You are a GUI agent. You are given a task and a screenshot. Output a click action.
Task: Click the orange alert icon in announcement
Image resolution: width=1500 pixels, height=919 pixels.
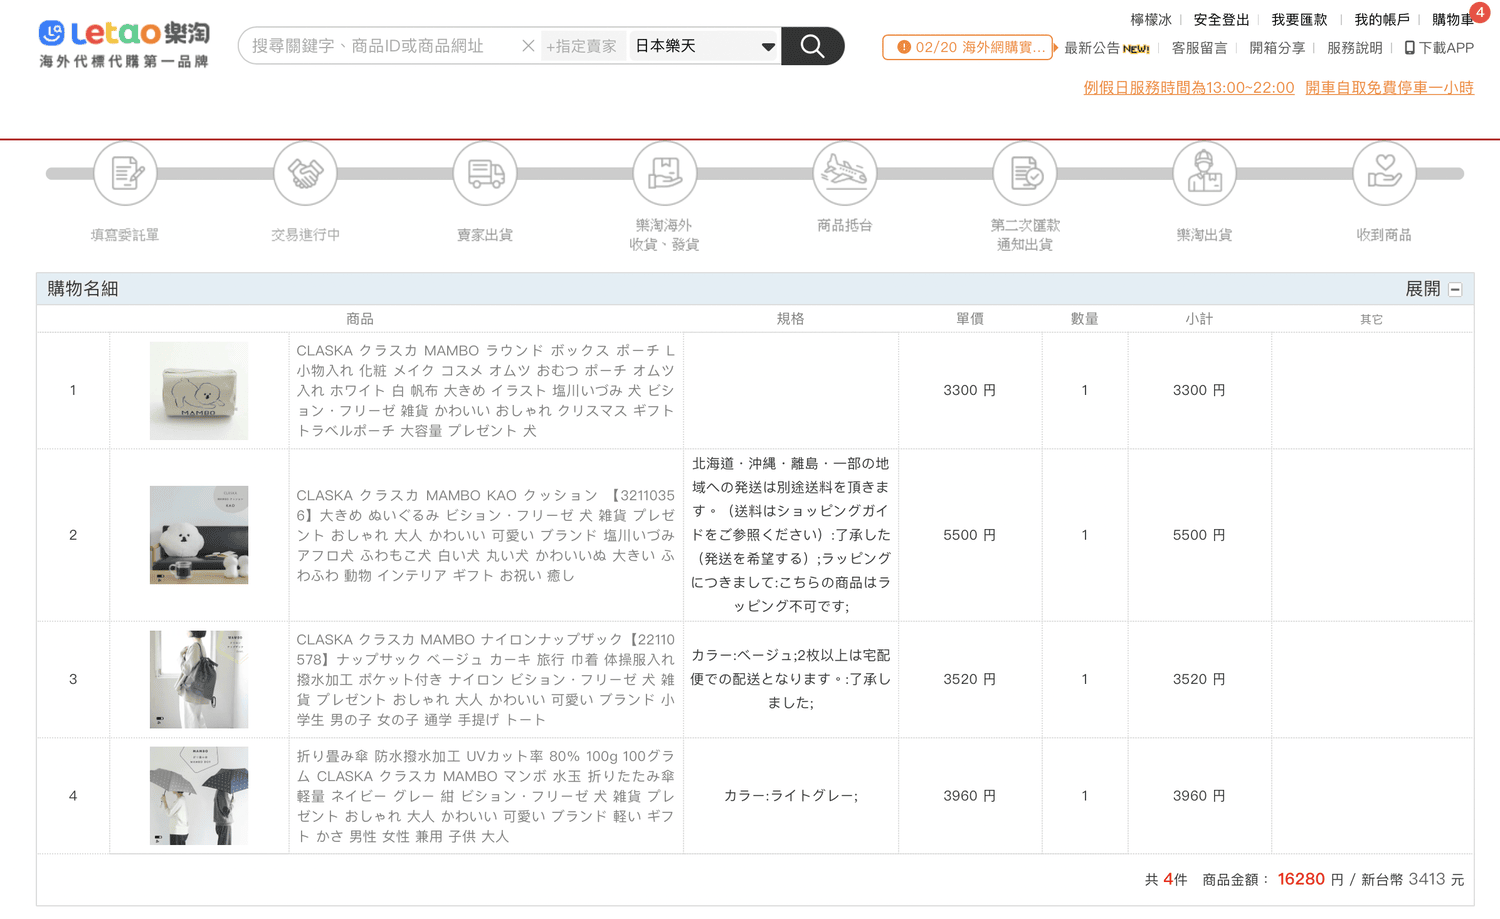click(904, 47)
